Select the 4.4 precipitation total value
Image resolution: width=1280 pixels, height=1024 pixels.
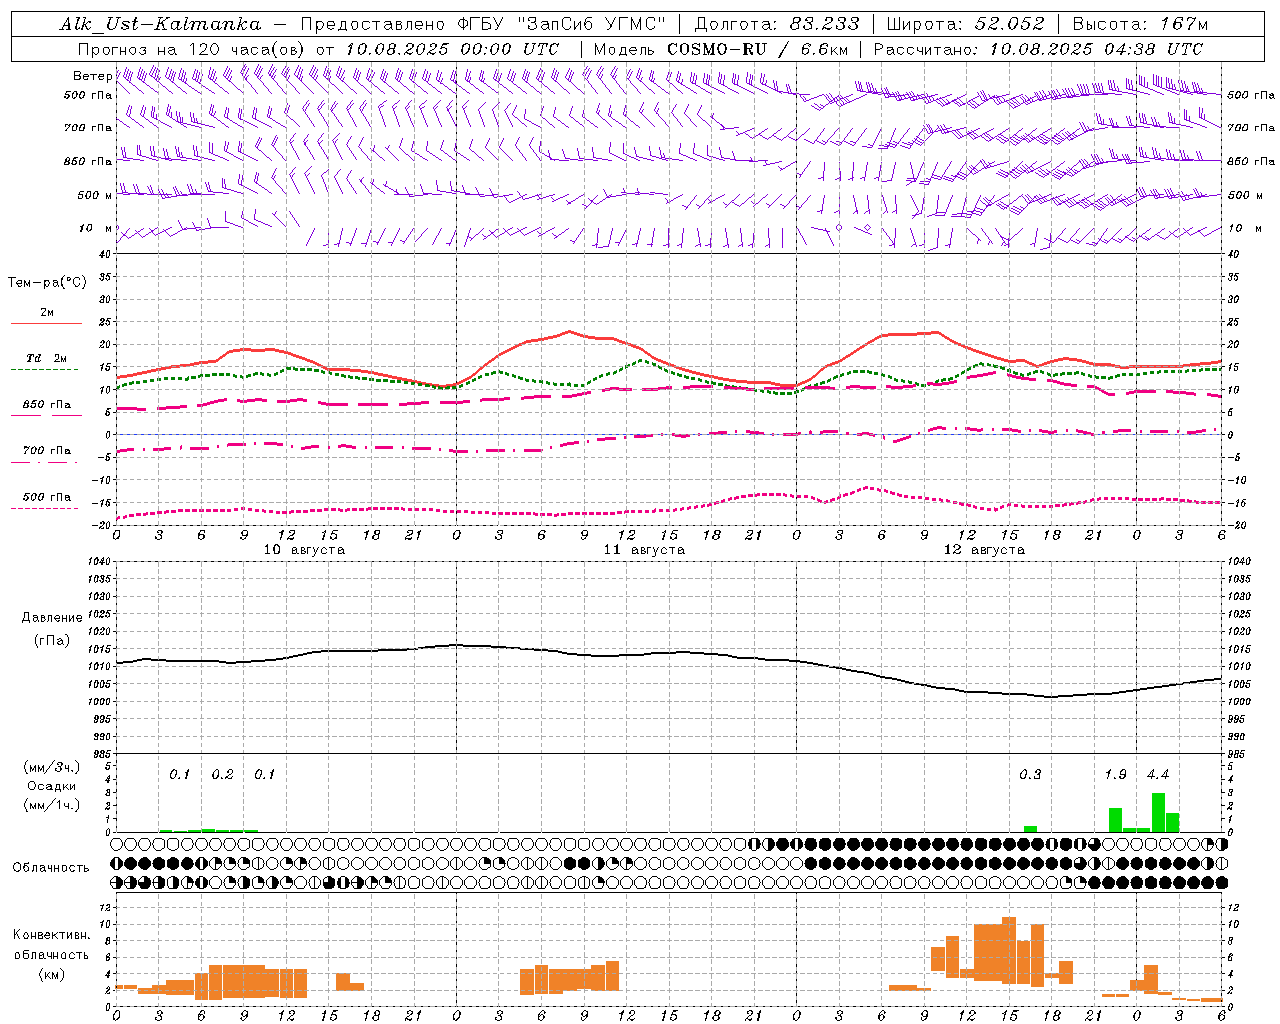tap(1158, 775)
